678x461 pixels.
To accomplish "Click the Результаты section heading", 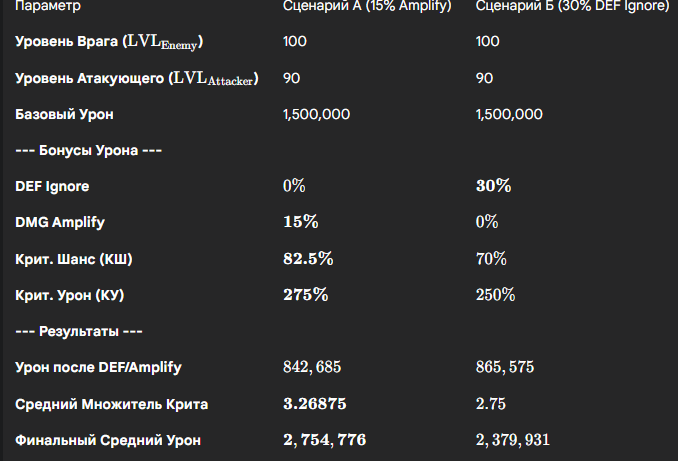I will coord(79,331).
